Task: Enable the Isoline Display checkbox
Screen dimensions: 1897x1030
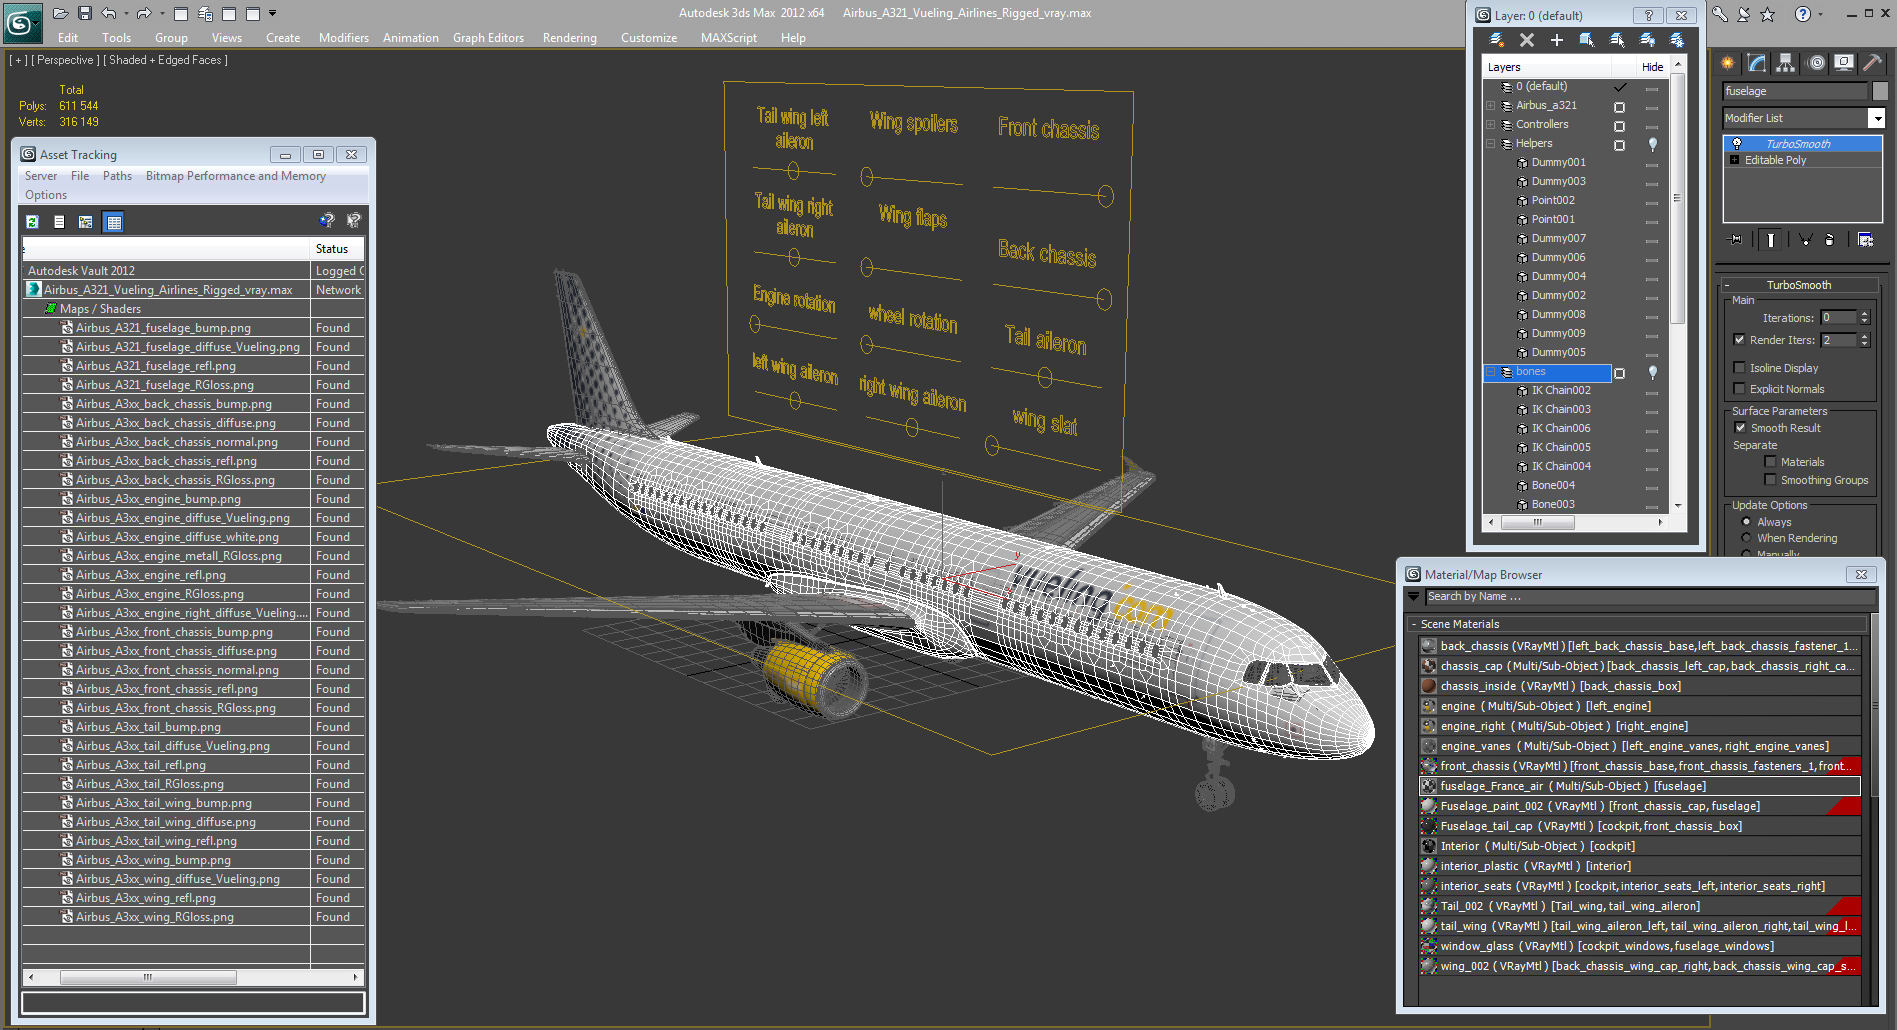Action: coord(1740,368)
